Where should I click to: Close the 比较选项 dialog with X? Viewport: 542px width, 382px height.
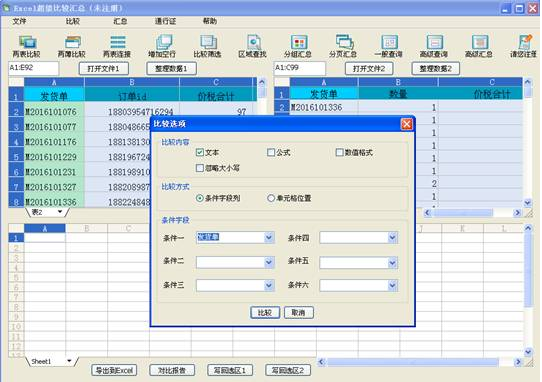(406, 124)
